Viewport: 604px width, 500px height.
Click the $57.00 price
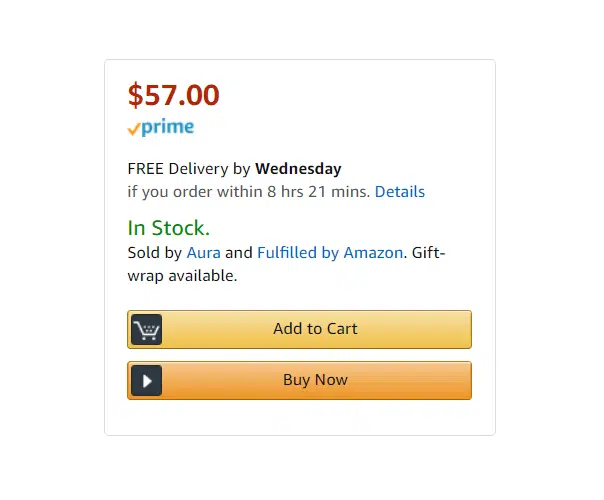pos(174,95)
